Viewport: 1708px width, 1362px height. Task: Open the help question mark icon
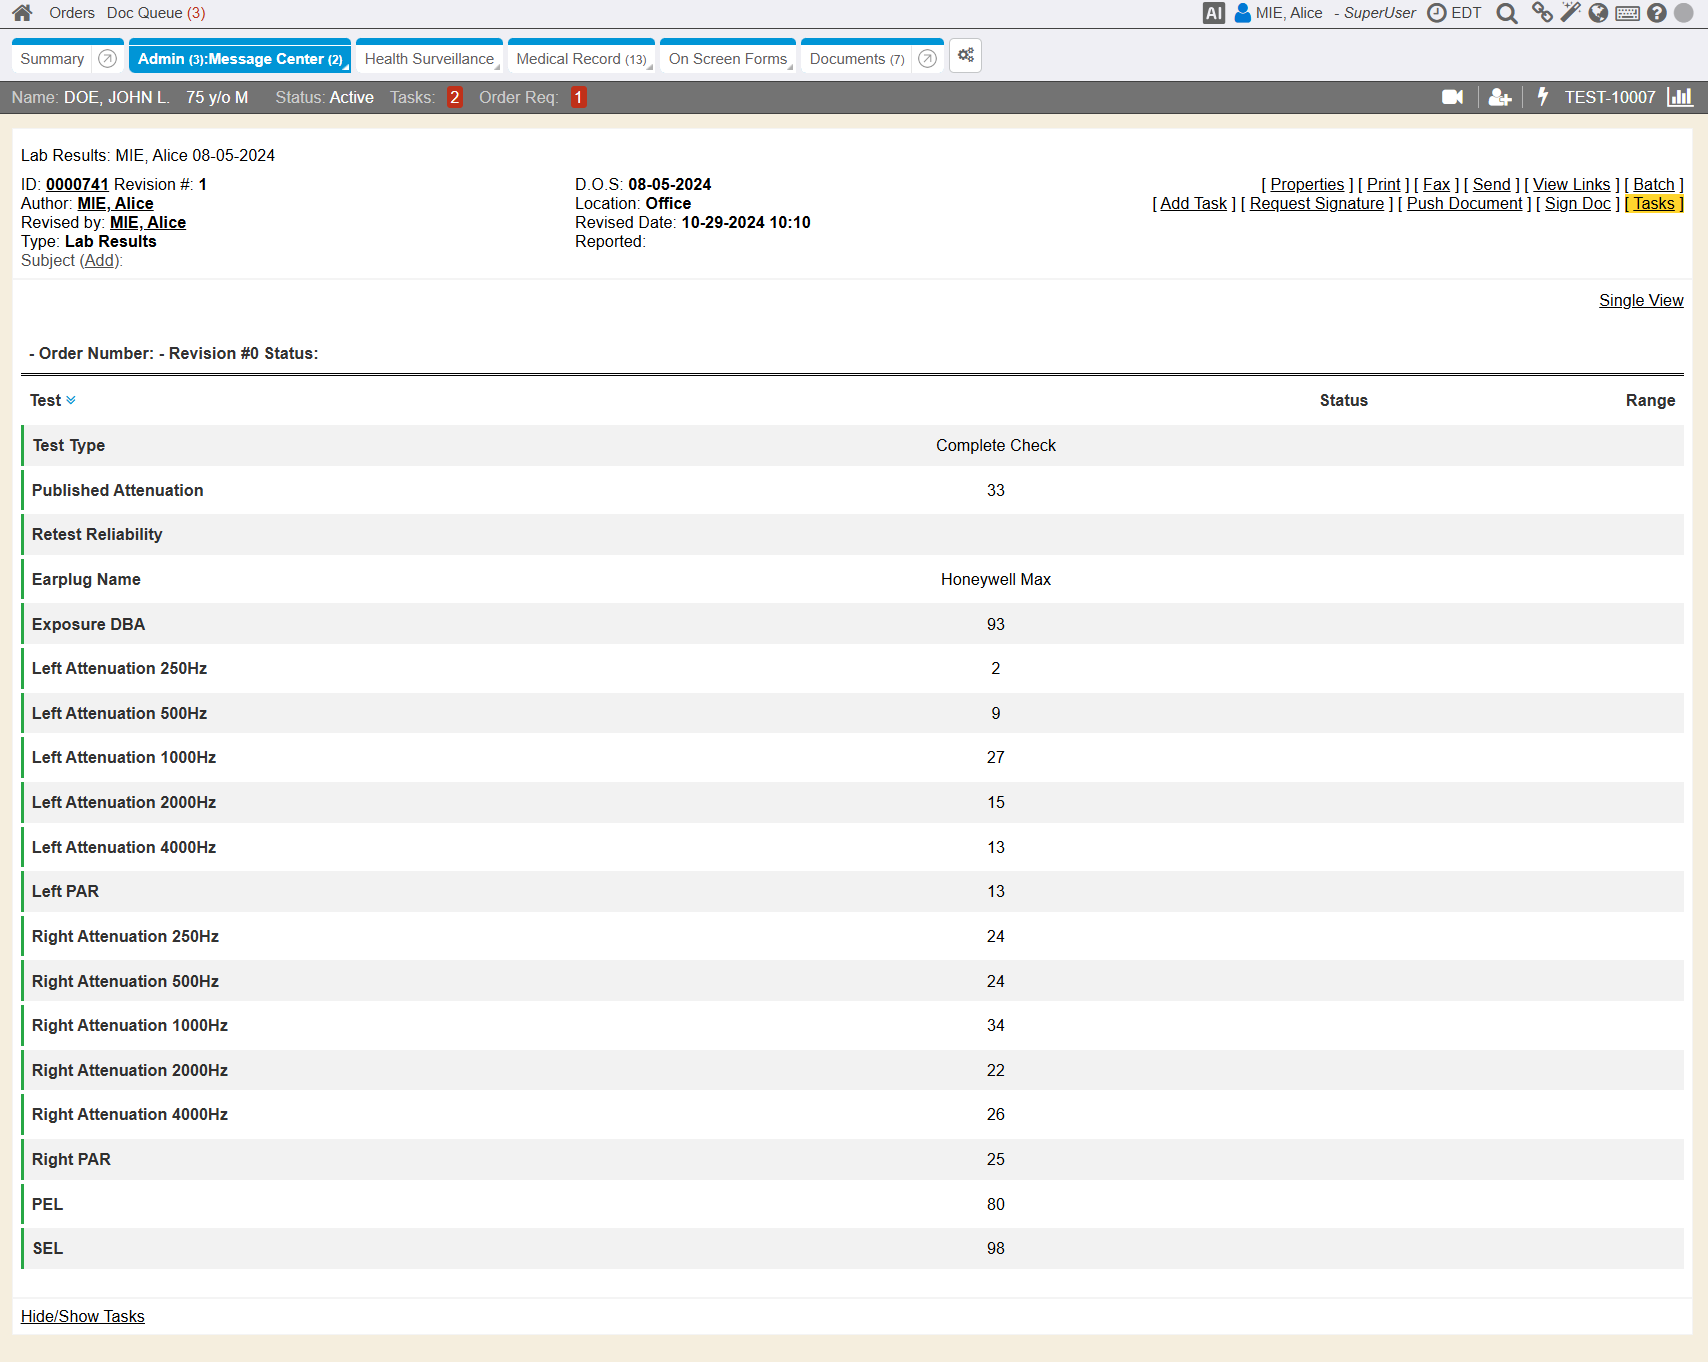(1656, 13)
